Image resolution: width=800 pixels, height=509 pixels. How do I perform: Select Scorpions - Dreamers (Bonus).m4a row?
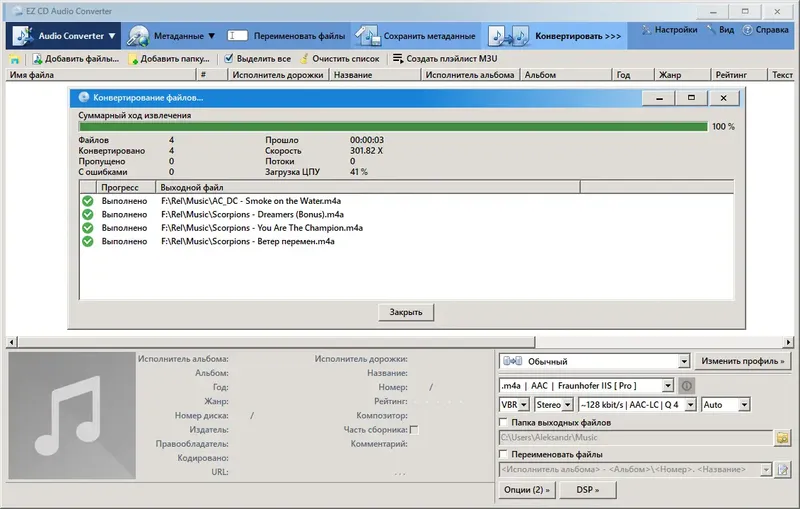(x=407, y=214)
